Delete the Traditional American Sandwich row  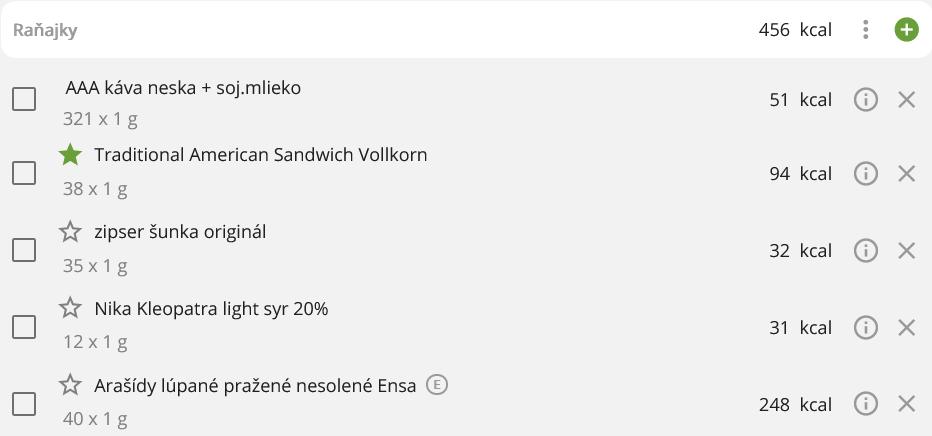click(x=907, y=174)
